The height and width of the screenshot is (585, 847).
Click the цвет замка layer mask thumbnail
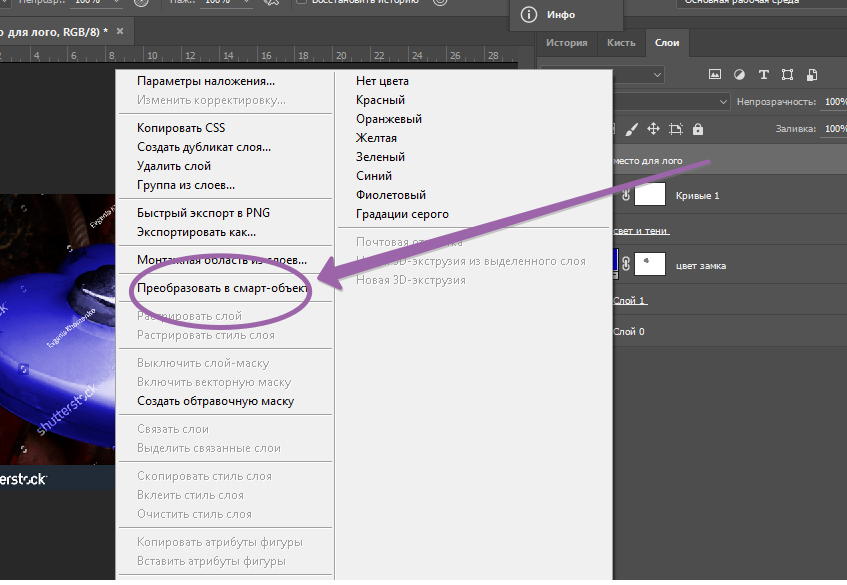click(649, 264)
